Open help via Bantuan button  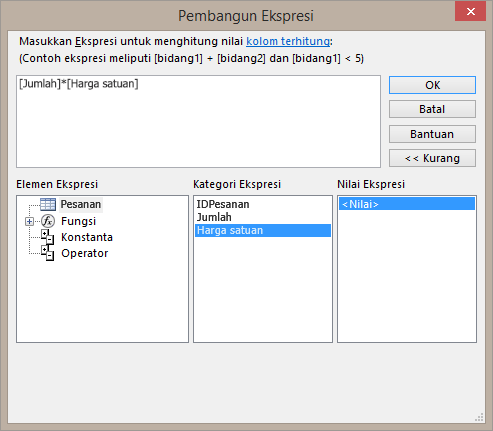coord(432,134)
